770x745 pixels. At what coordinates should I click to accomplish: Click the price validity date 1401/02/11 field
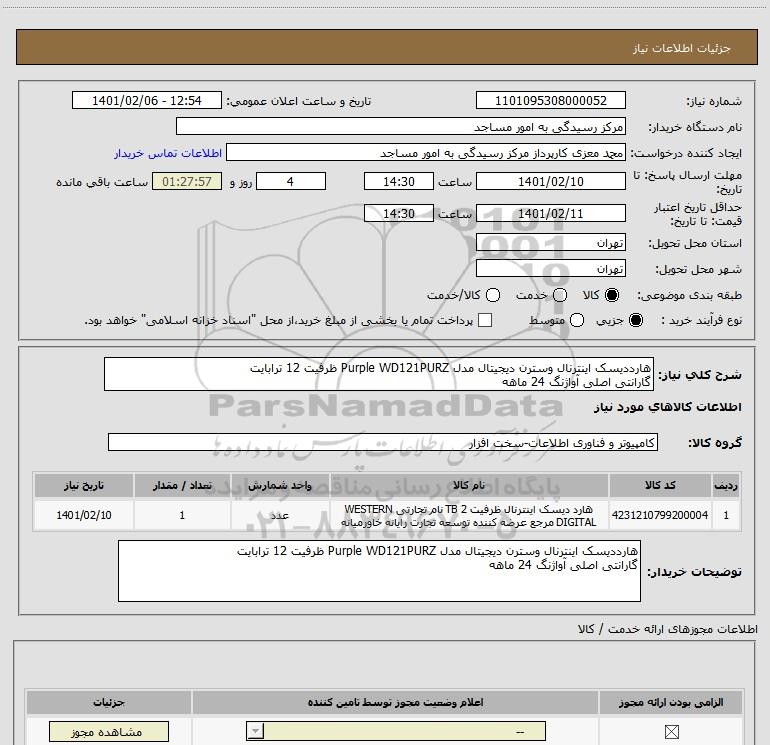550,213
